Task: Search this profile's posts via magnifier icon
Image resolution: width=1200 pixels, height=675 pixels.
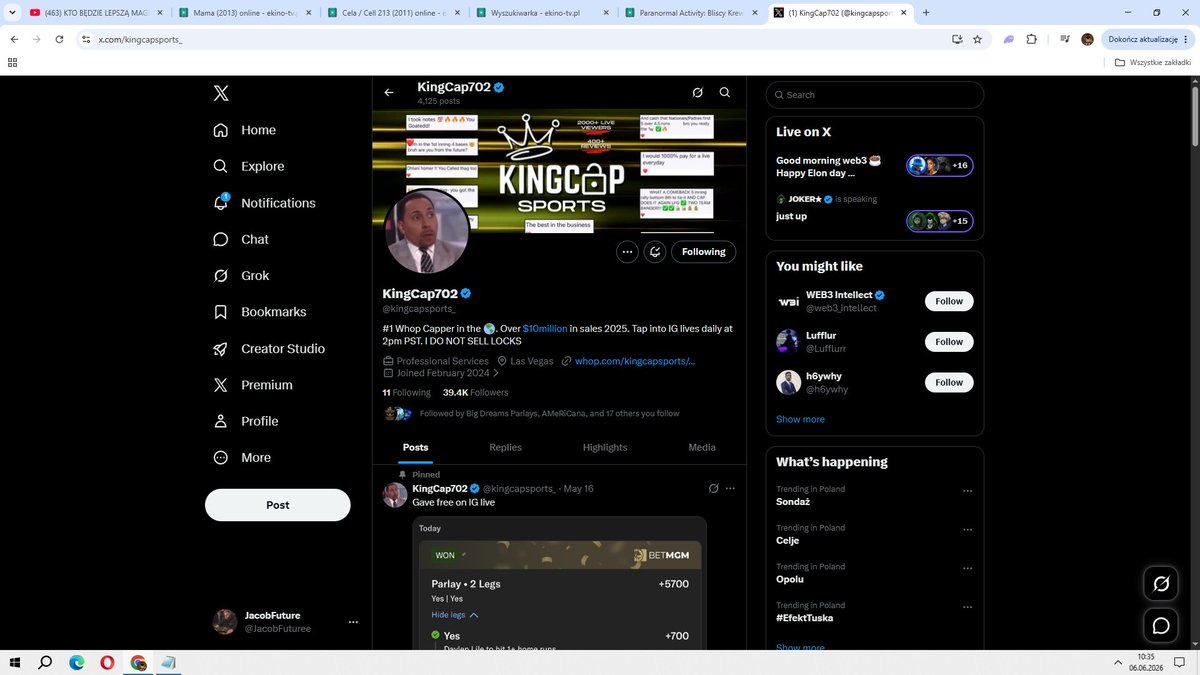Action: pyautogui.click(x=725, y=92)
